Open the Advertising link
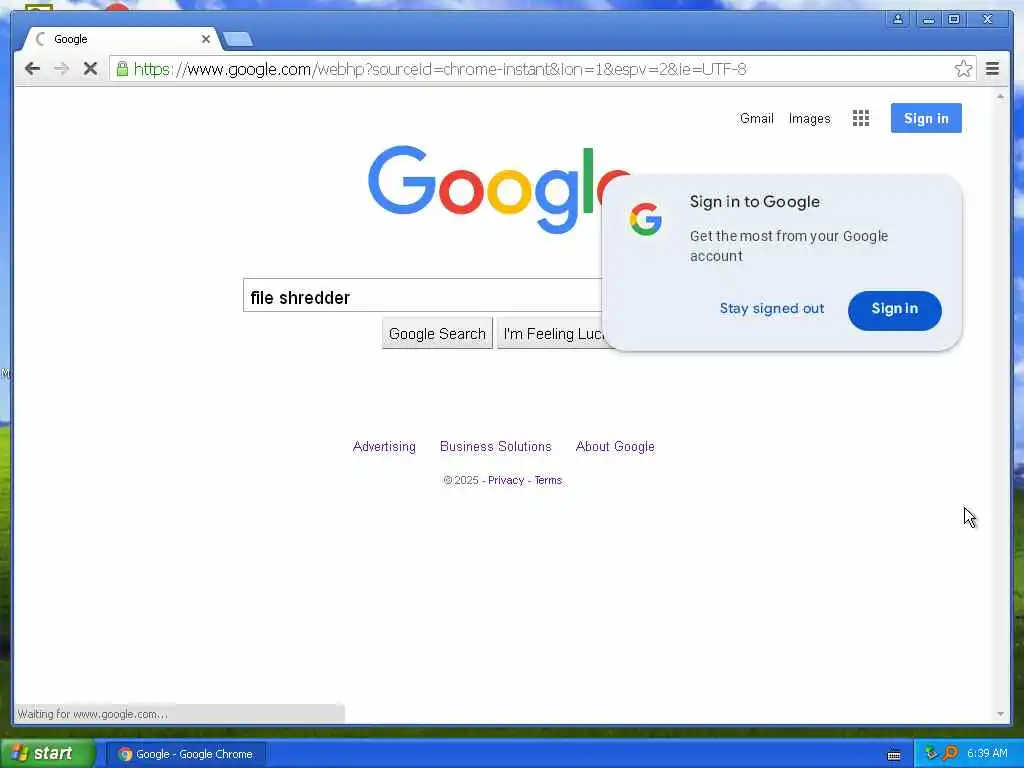This screenshot has width=1024, height=768. pyautogui.click(x=384, y=446)
